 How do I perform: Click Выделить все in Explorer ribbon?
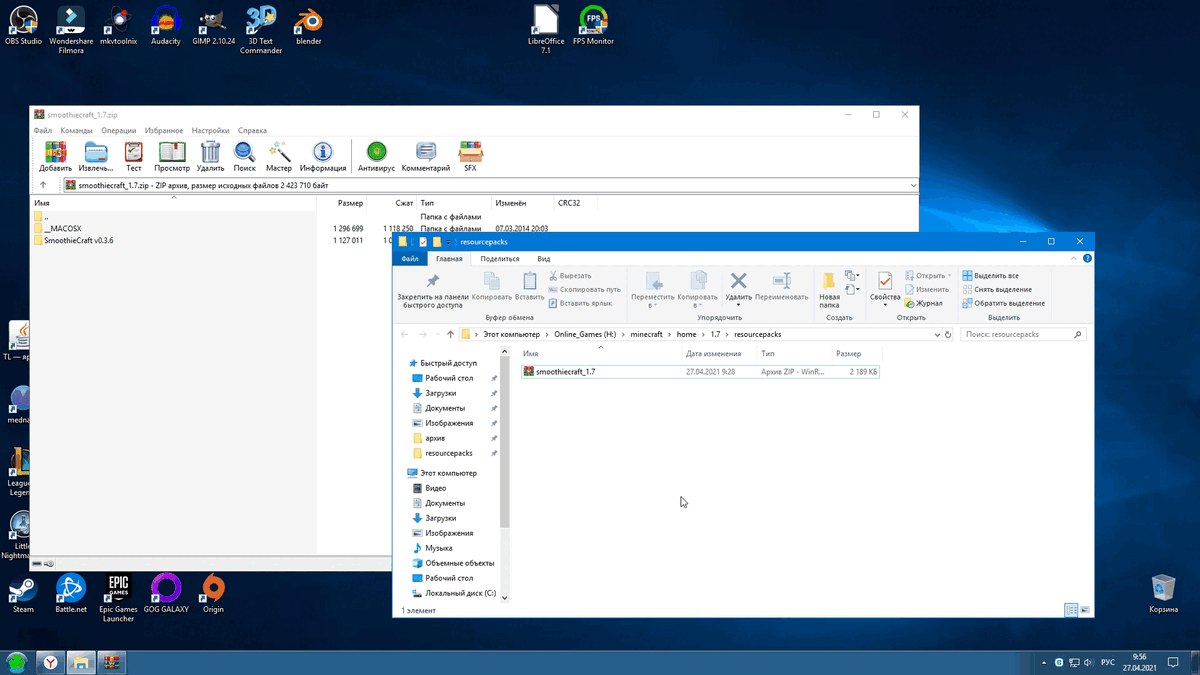coord(990,275)
